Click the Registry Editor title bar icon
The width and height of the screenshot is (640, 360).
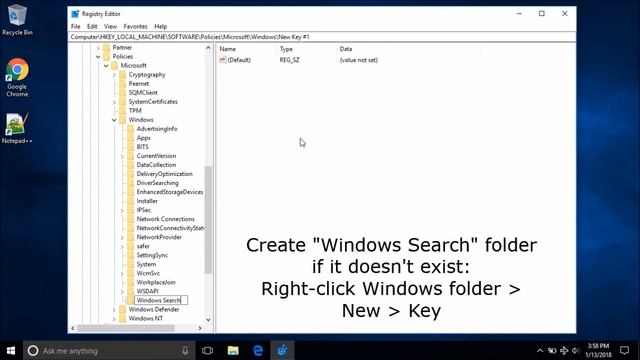(75, 14)
